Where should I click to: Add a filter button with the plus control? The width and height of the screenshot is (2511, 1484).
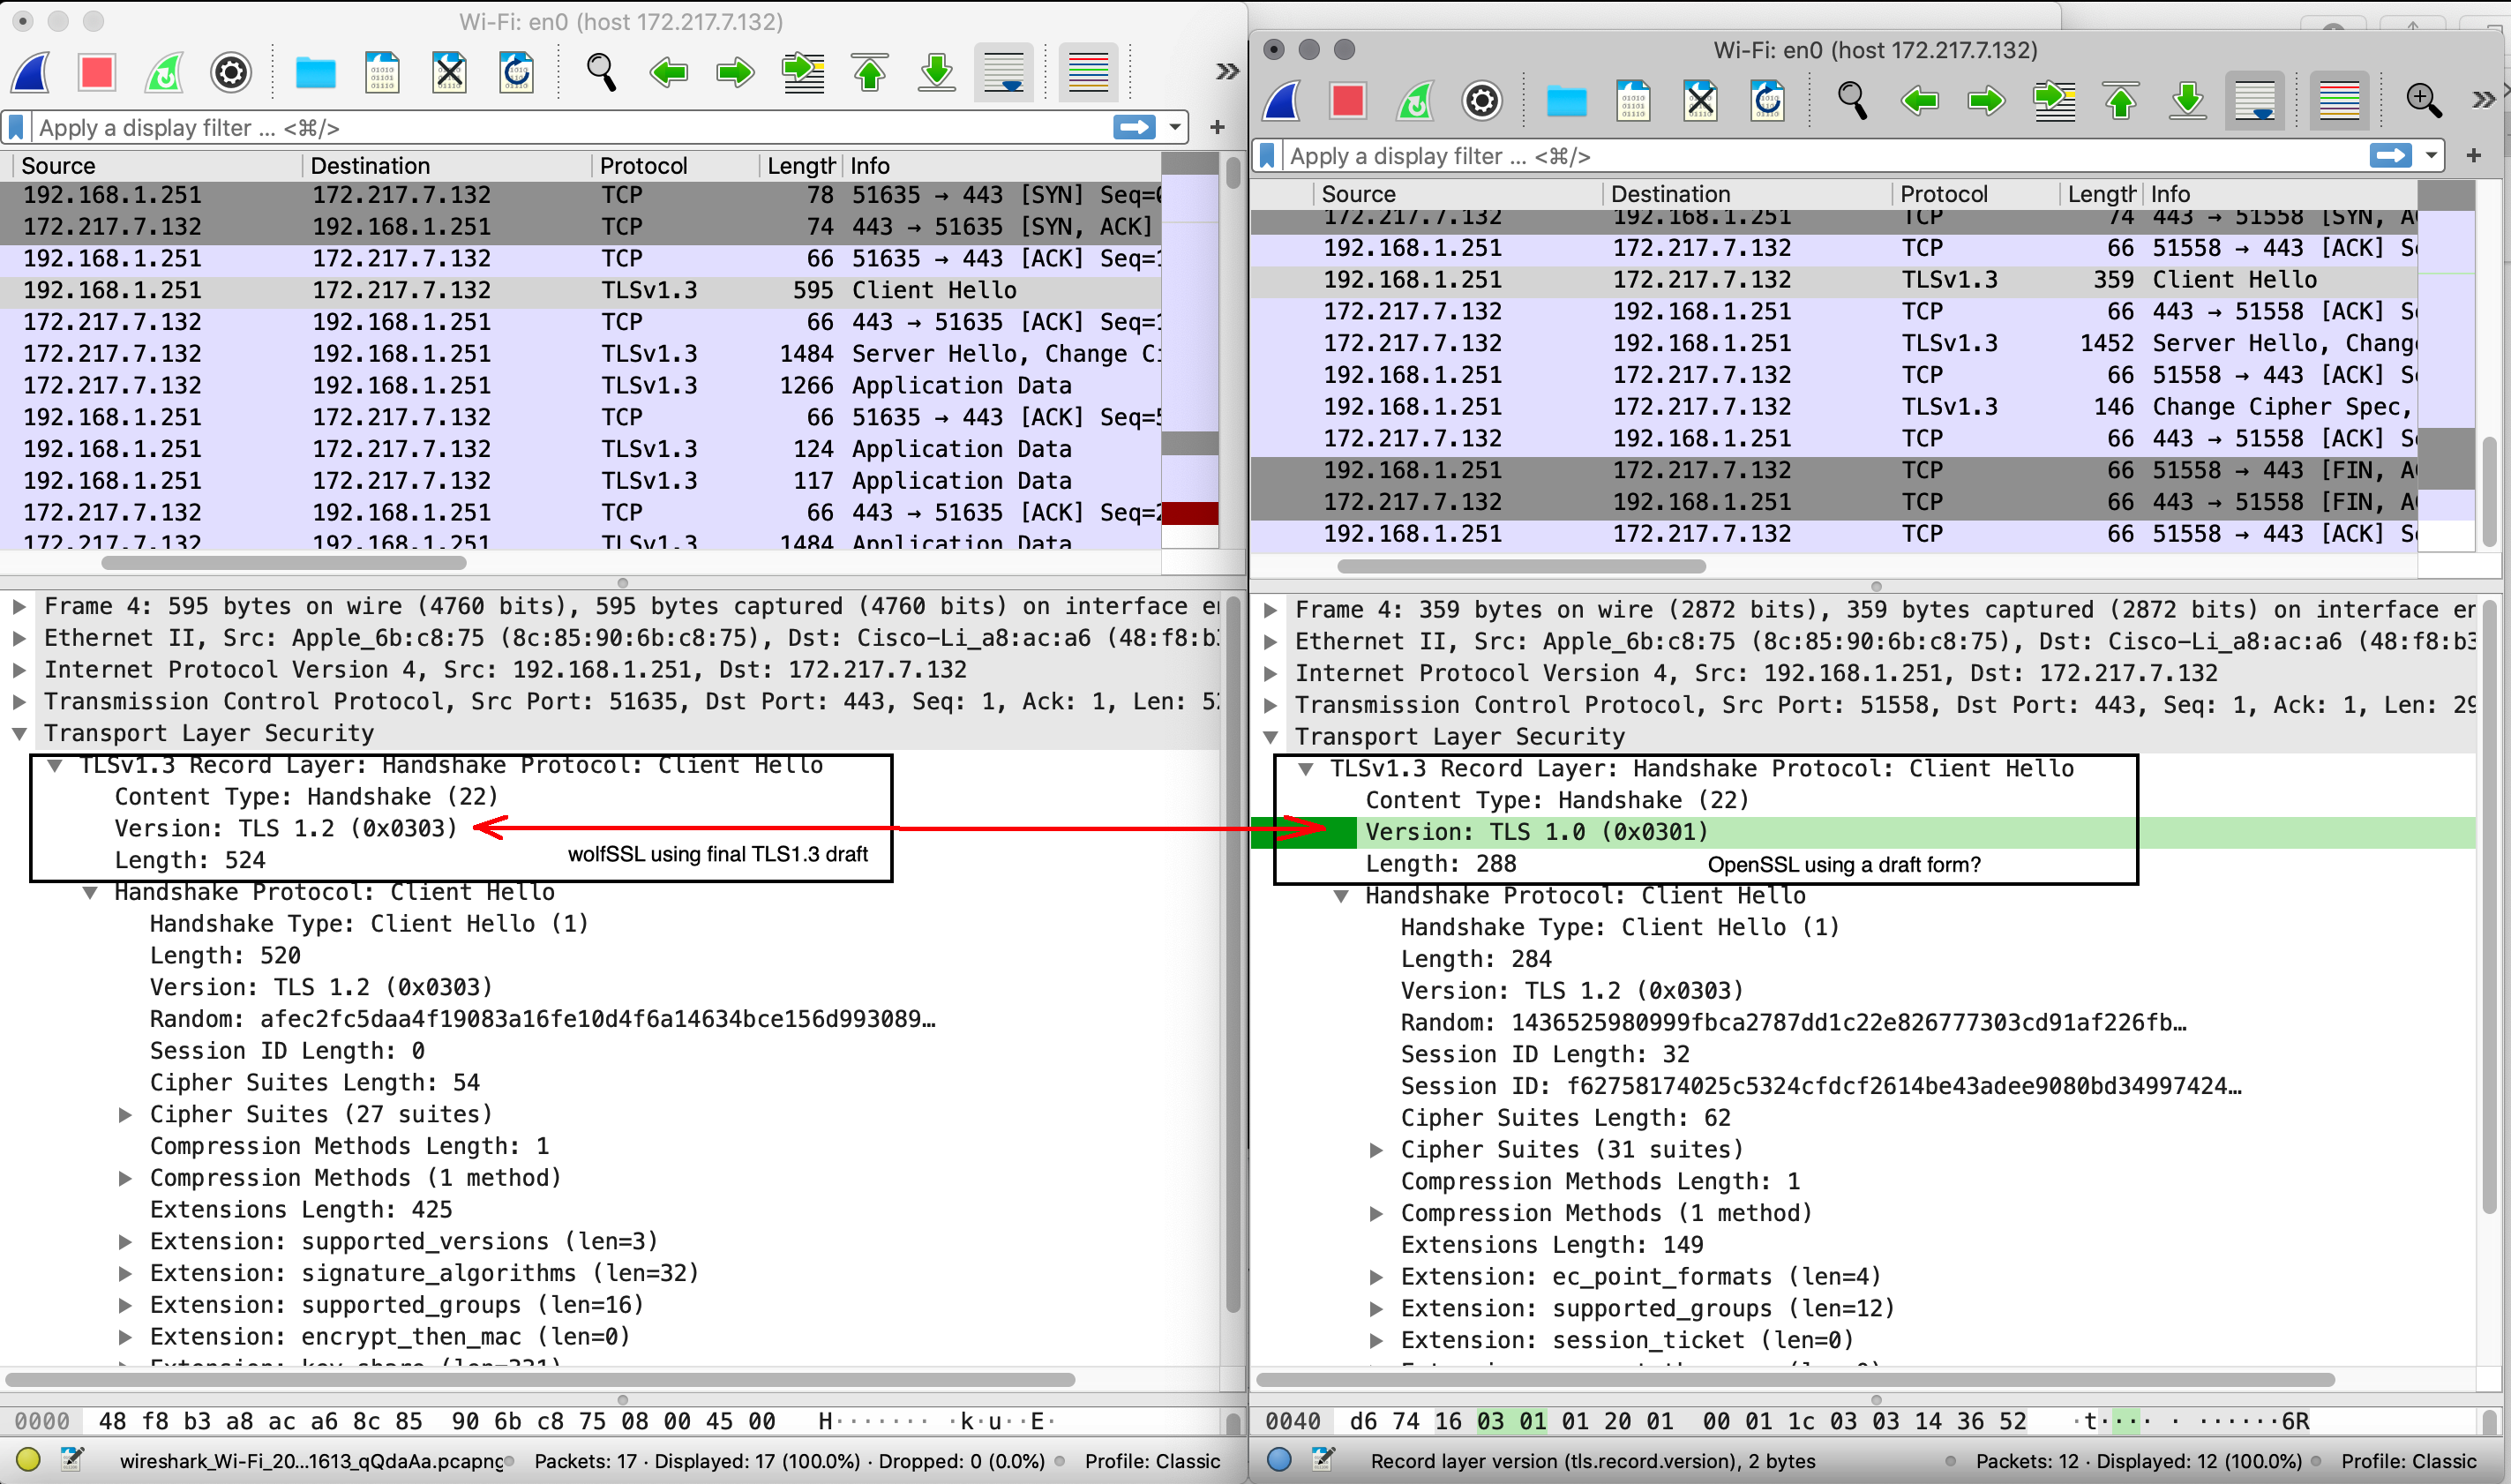[1217, 127]
